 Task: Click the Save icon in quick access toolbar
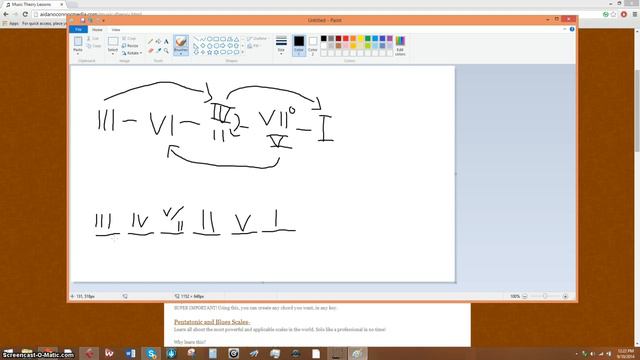coord(82,20)
